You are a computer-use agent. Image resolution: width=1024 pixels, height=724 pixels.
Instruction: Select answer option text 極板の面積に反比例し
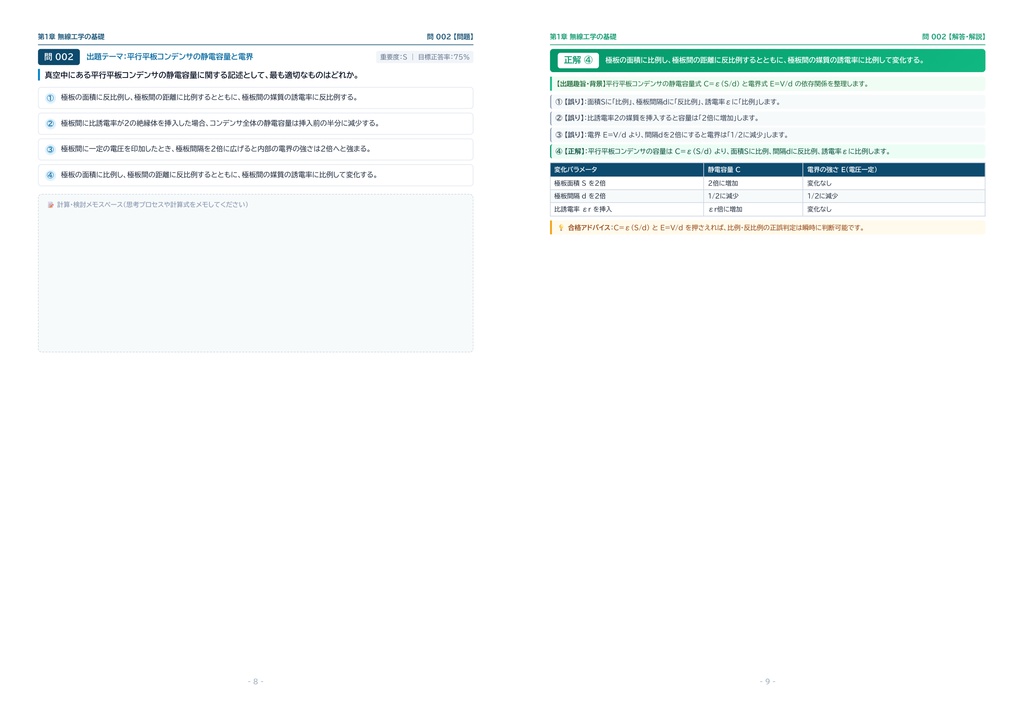click(209, 97)
